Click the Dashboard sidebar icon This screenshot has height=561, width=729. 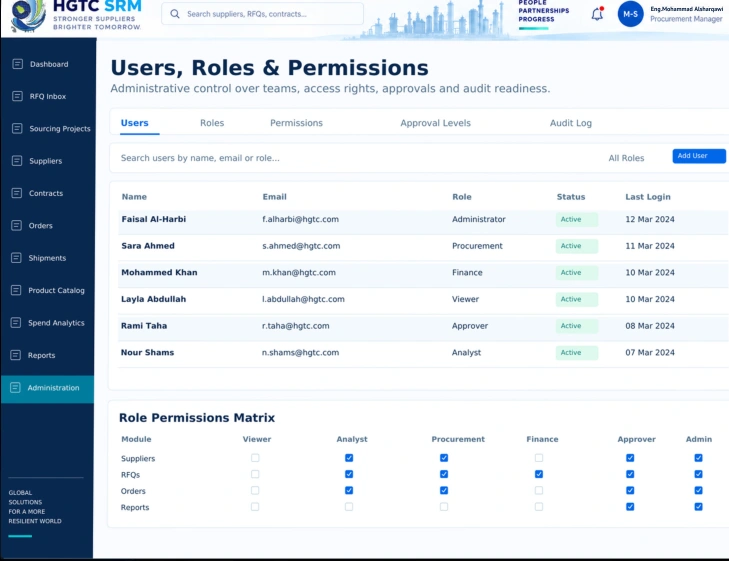[17, 64]
